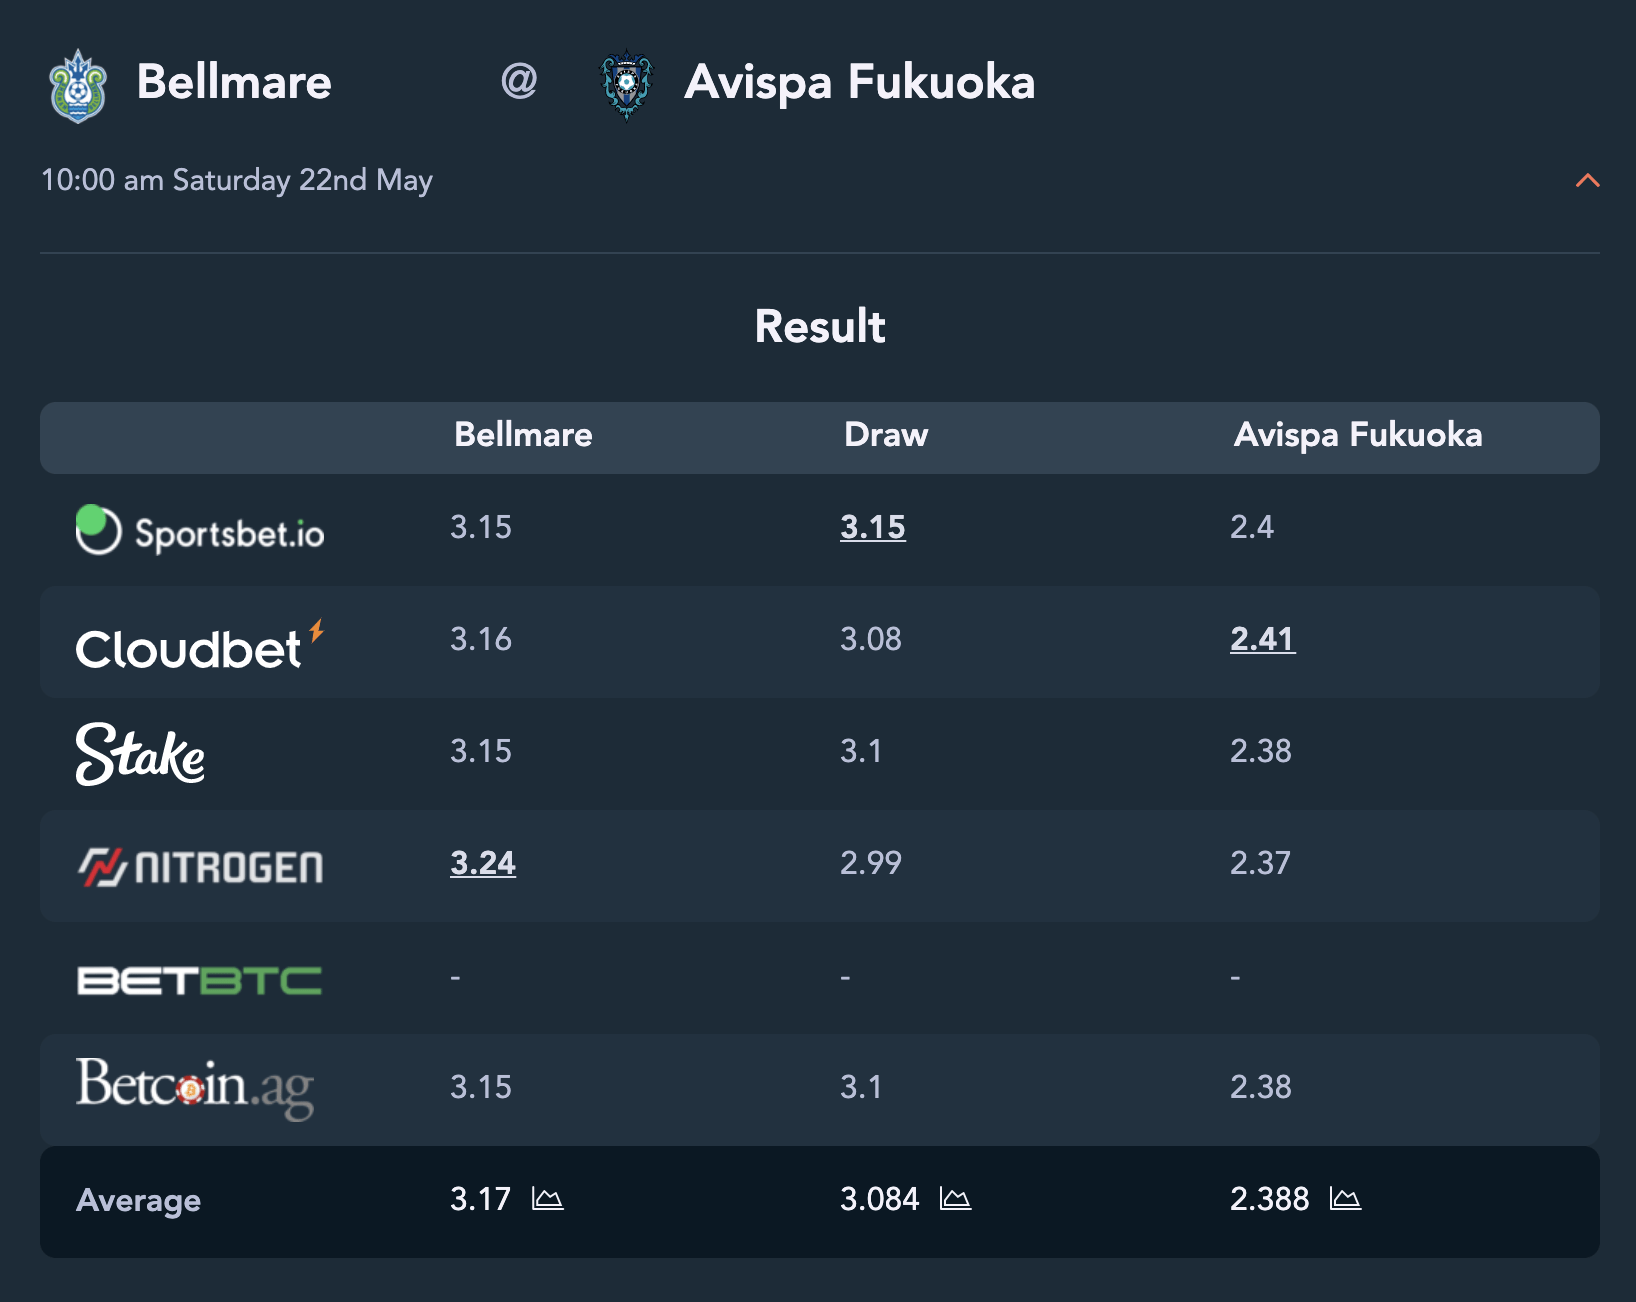The image size is (1636, 1302).
Task: Click the Avispa Fukuoka team crest icon
Action: 626,85
